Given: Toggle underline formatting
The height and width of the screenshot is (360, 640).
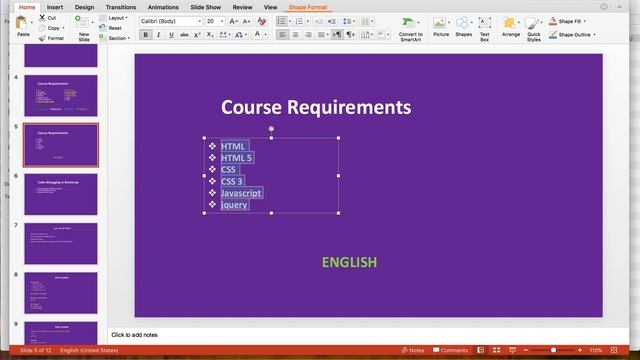Looking at the screenshot, I should (x=171, y=35).
